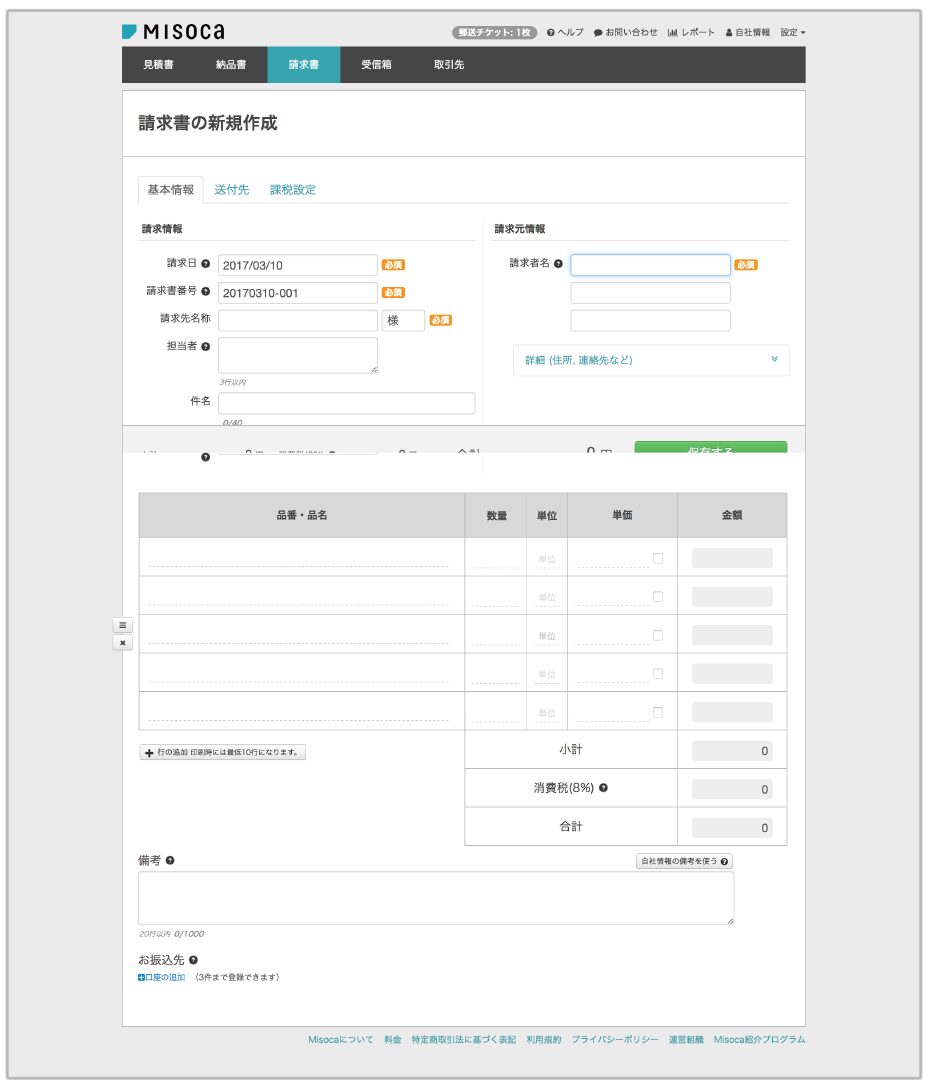
Task: Expand 詳細 (住所, 連絡先など) section
Action: coord(650,360)
